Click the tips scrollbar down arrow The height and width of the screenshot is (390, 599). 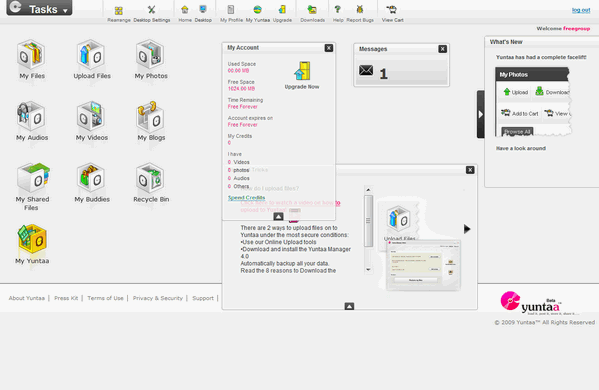368,270
